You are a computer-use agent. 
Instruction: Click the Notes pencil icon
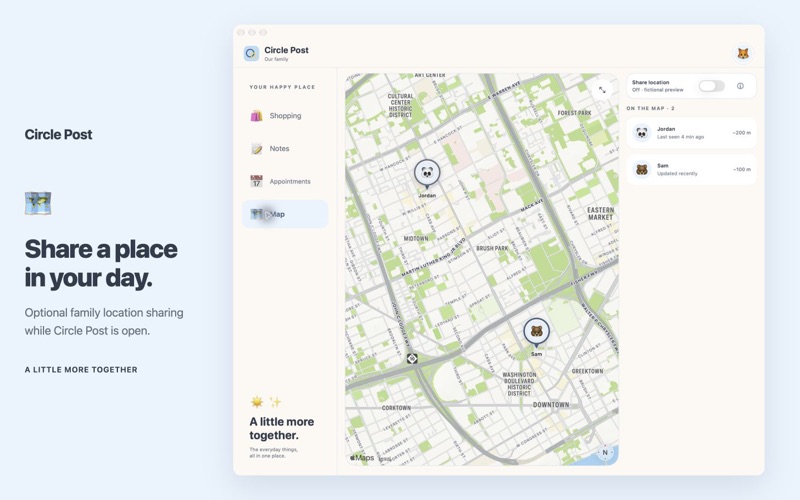pyautogui.click(x=256, y=148)
